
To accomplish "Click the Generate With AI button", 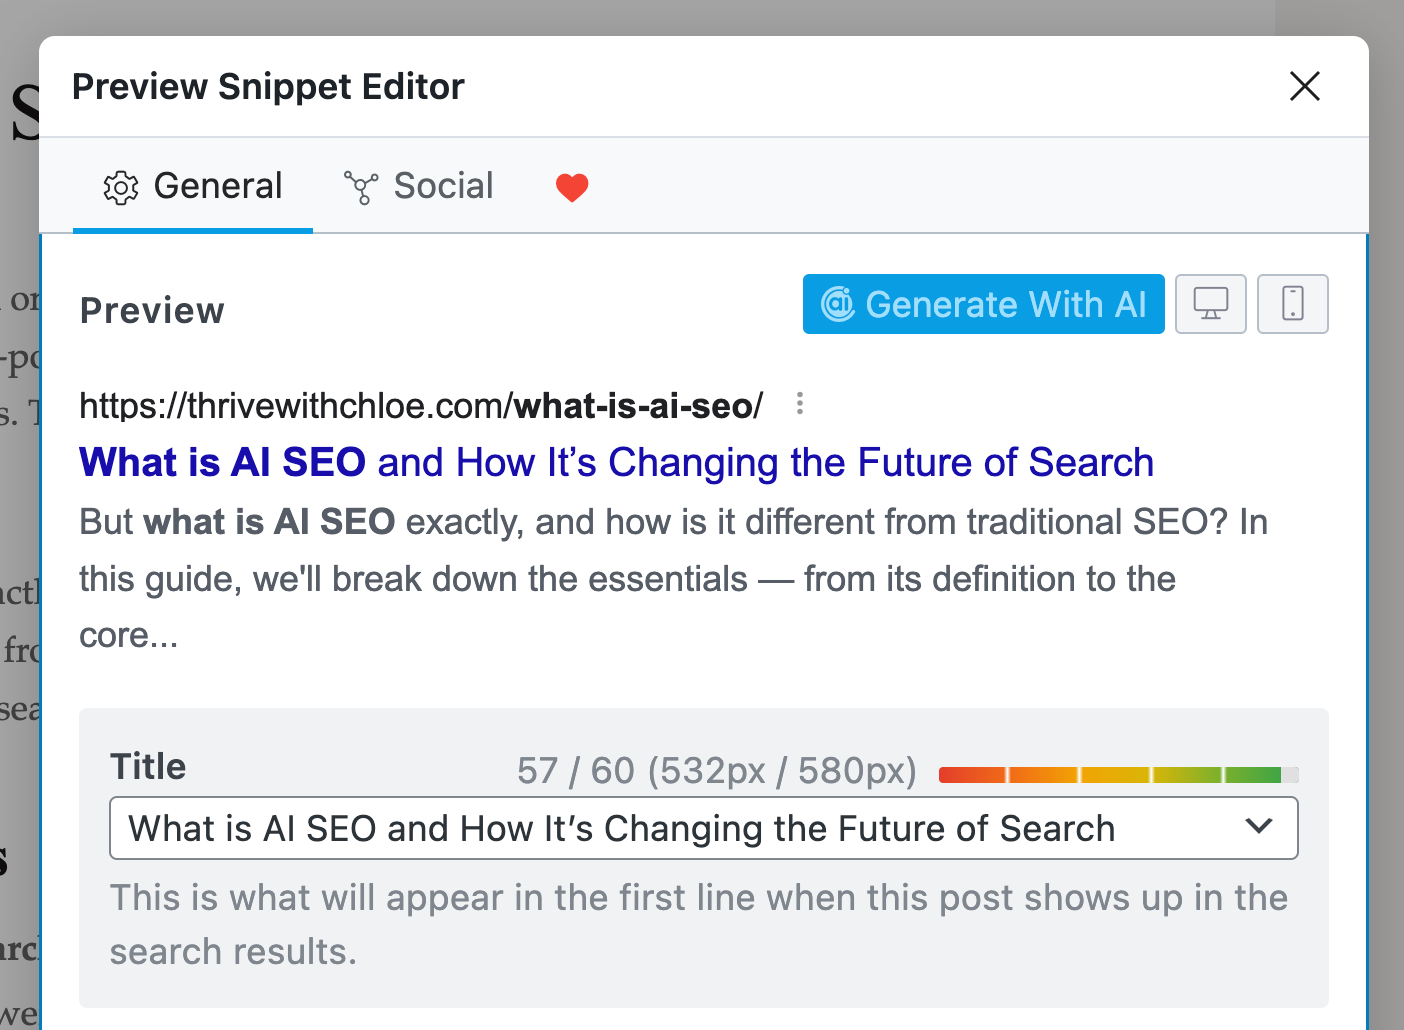I will [x=983, y=304].
